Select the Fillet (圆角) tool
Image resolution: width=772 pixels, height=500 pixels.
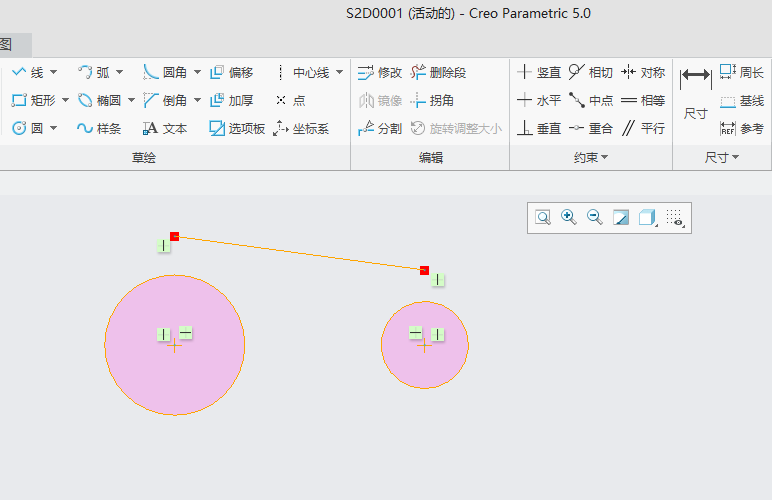click(x=165, y=73)
